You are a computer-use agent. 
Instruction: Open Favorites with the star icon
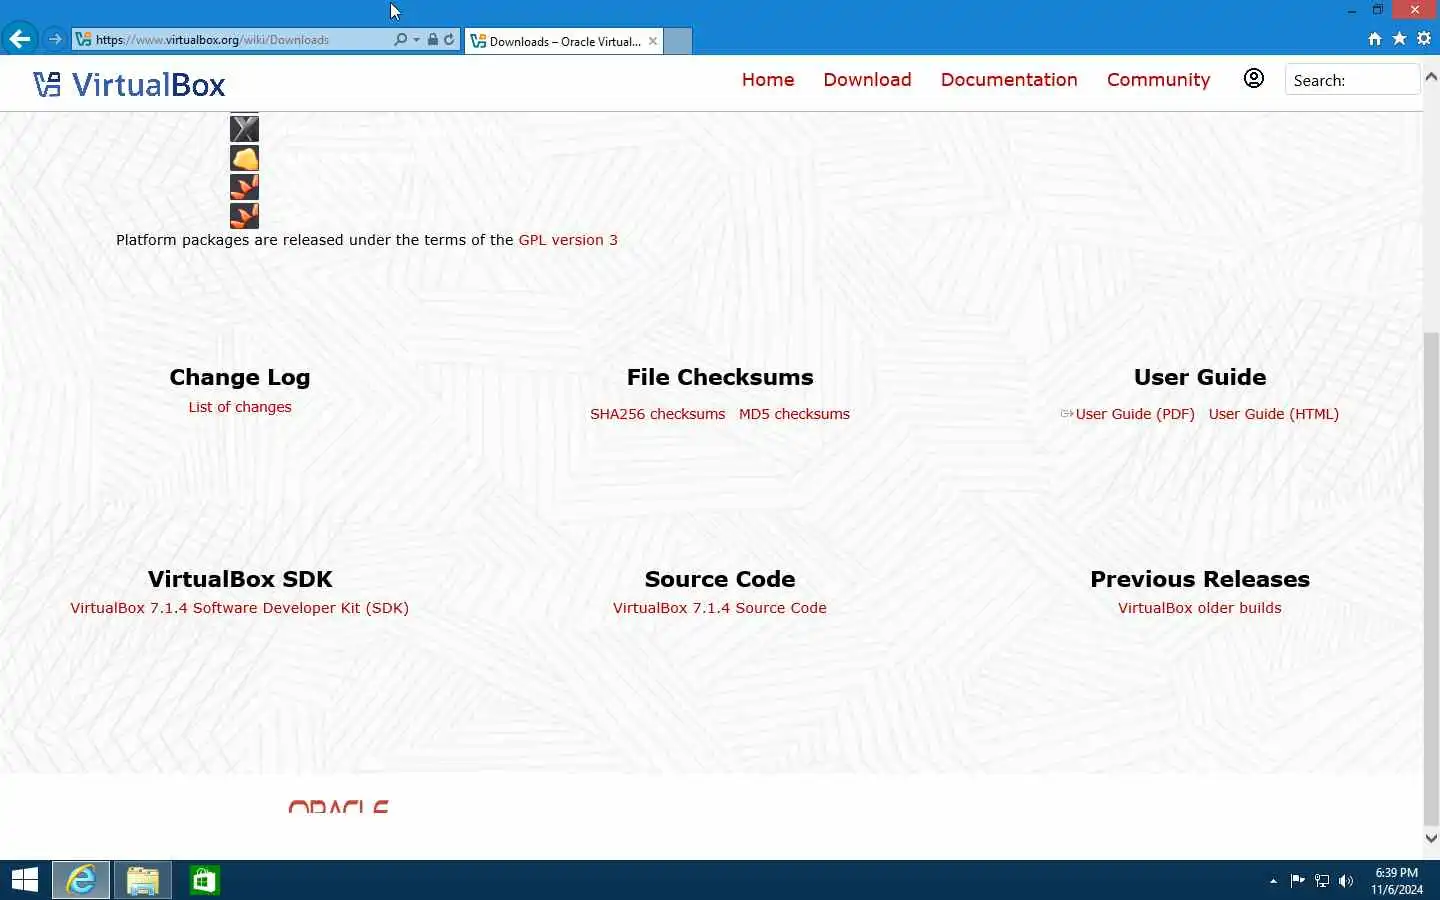[1399, 39]
